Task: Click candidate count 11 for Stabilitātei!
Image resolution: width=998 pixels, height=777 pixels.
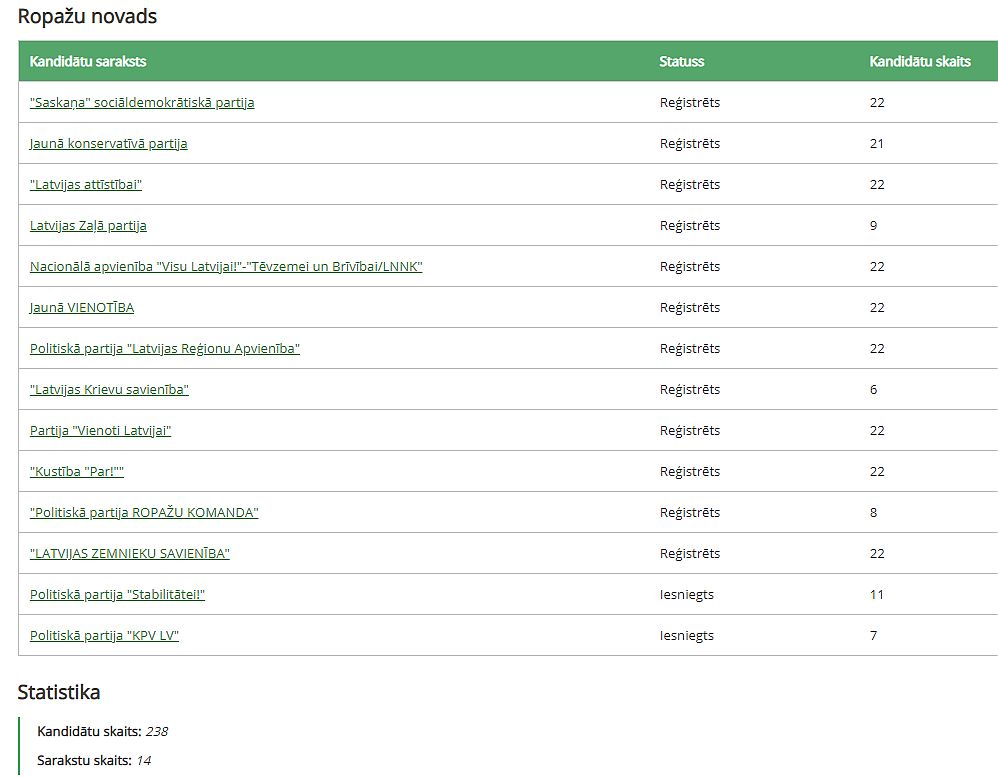Action: pos(876,594)
